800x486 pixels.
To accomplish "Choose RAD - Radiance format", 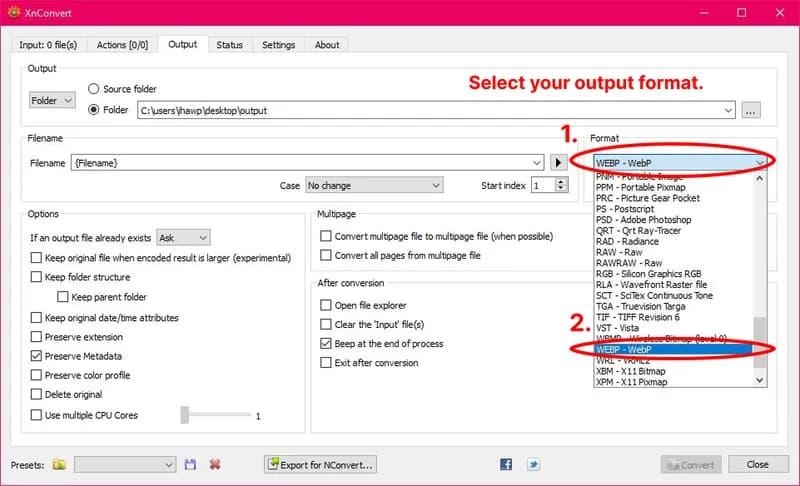I will 673,241.
